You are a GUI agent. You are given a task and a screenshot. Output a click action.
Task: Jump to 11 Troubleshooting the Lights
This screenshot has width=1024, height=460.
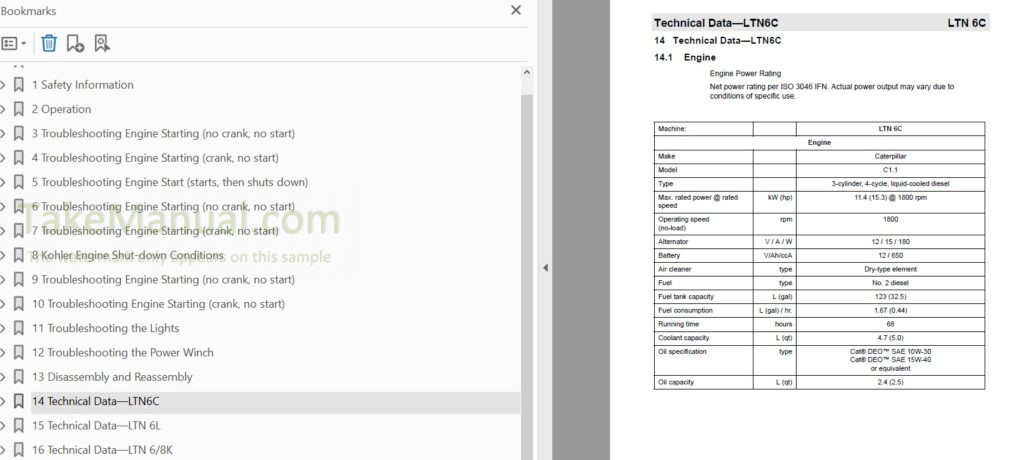[105, 328]
